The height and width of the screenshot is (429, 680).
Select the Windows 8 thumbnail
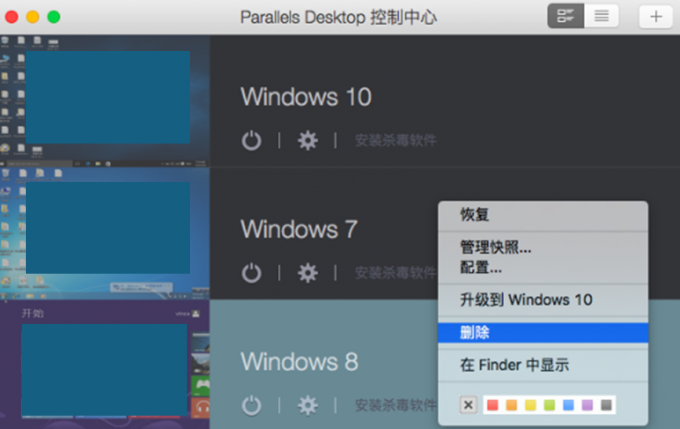coord(105,364)
